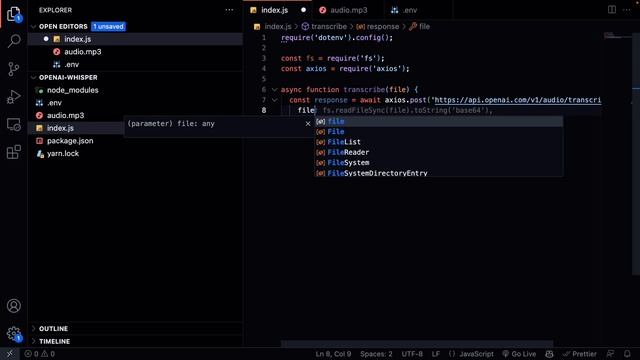Close the parameter hint popup
The image size is (640, 360).
tap(308, 124)
